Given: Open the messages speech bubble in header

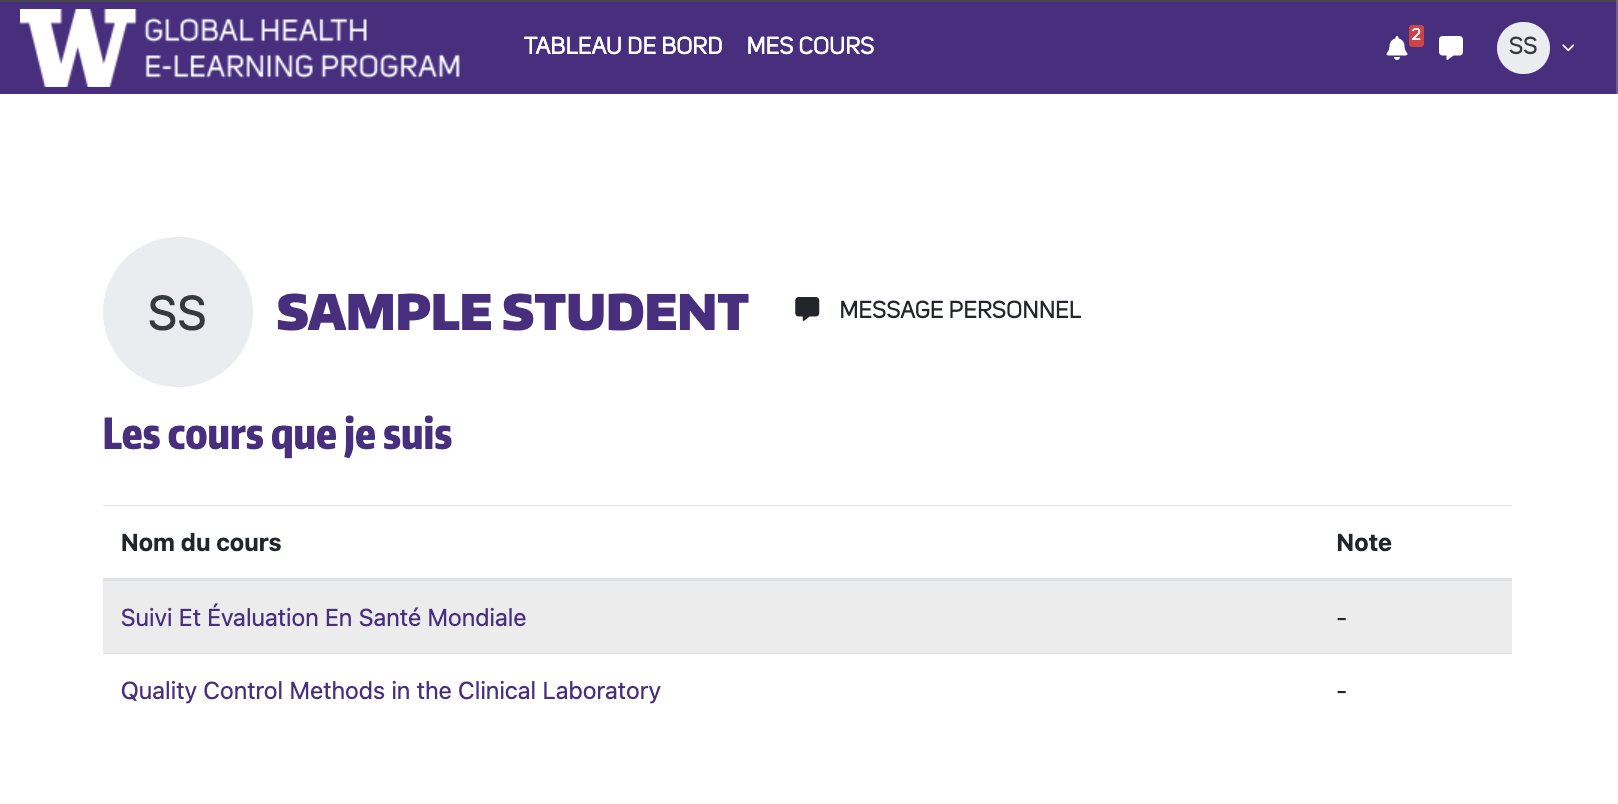Looking at the screenshot, I should [x=1451, y=48].
